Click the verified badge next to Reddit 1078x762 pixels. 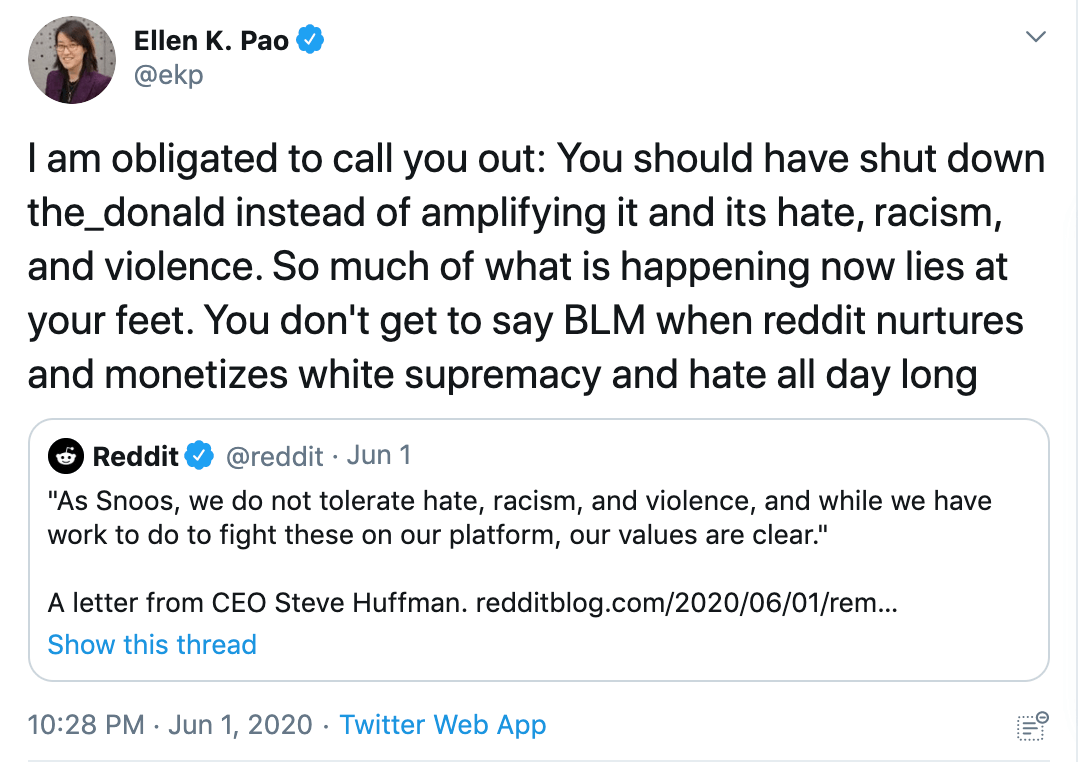point(199,455)
